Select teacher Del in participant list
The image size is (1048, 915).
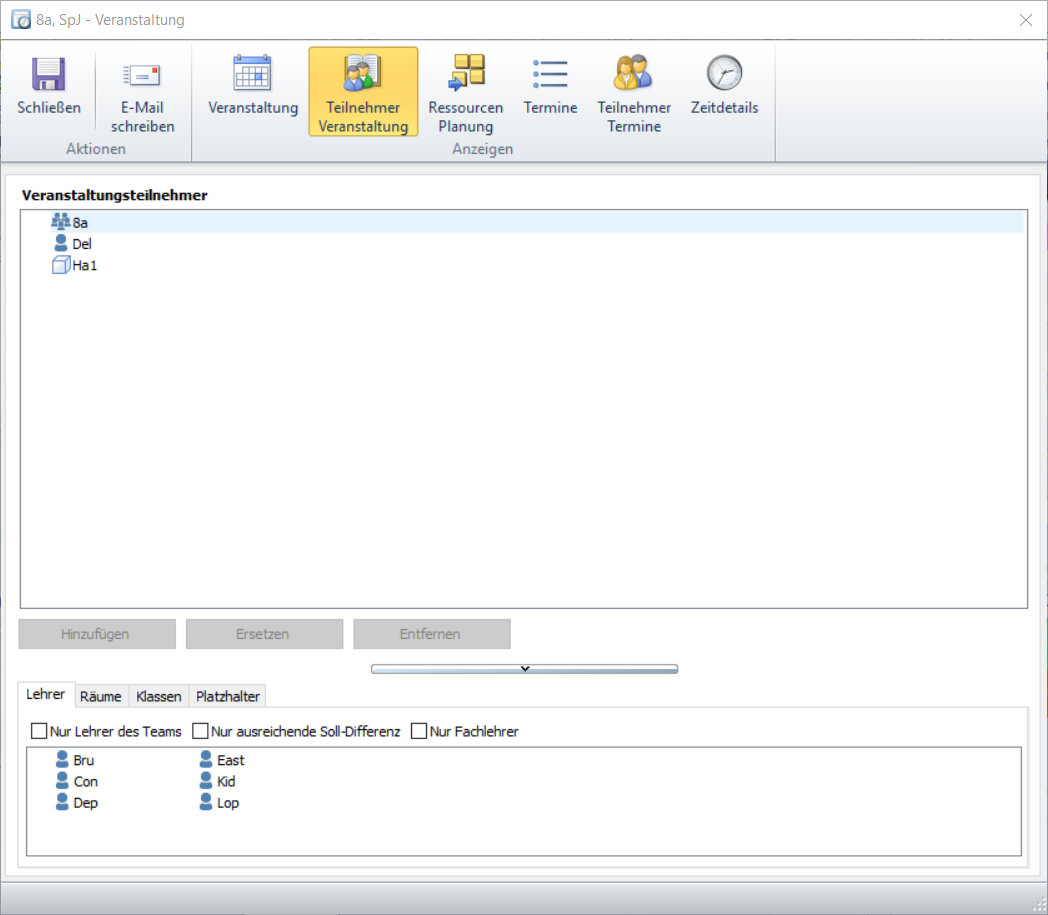73,244
